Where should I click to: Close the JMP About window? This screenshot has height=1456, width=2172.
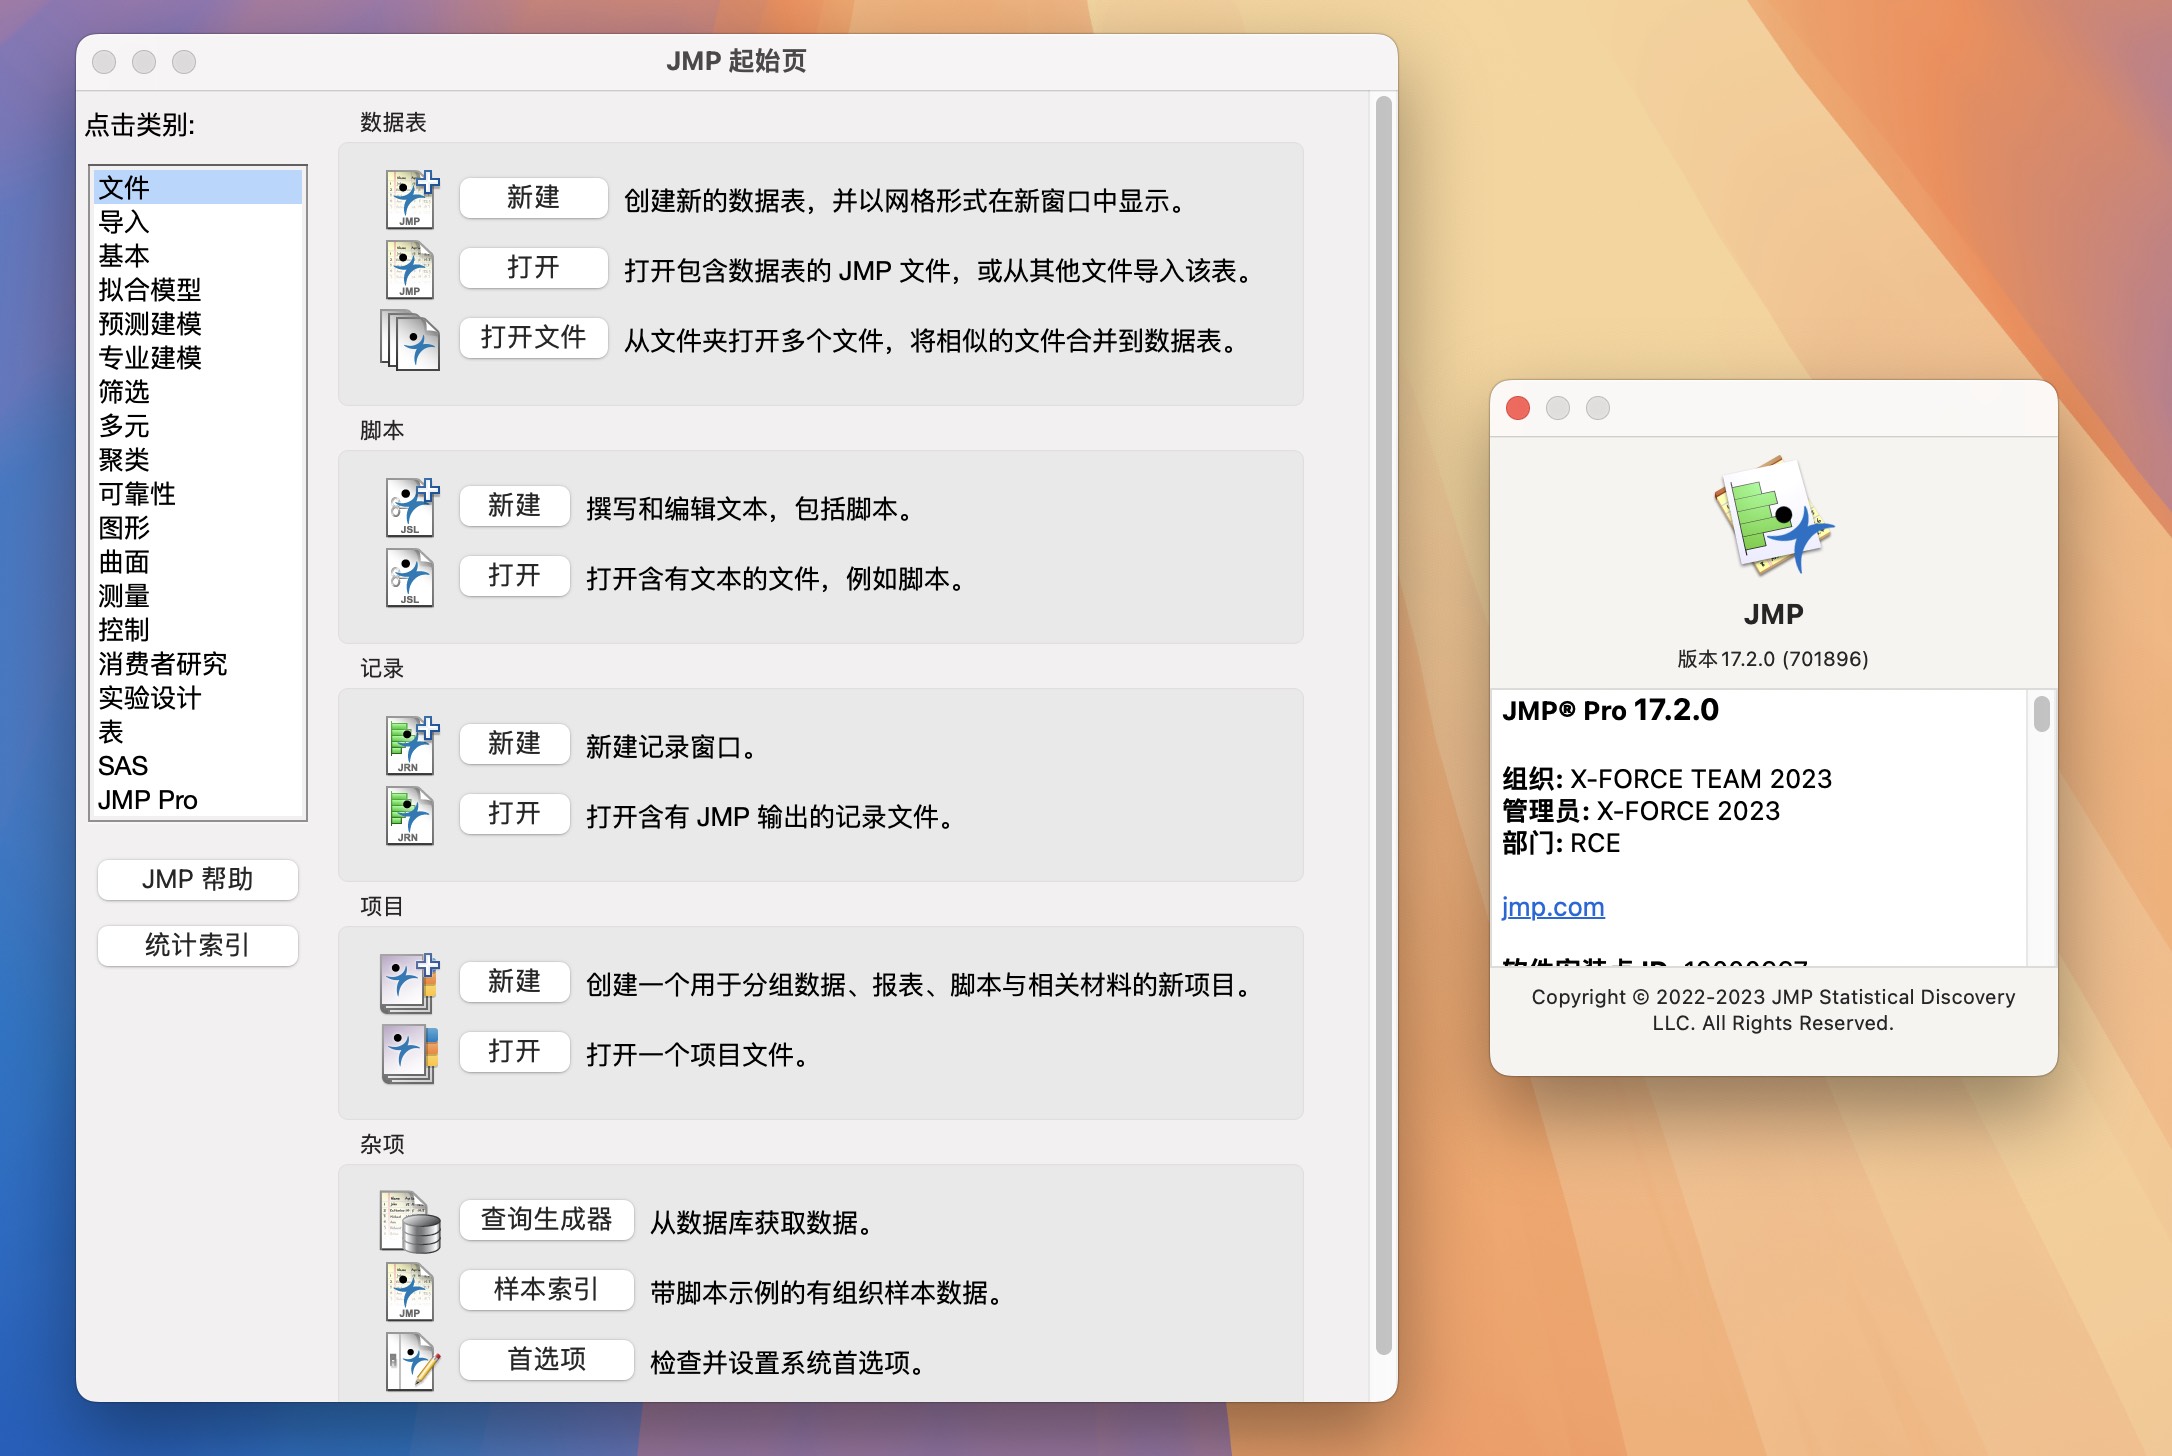(1518, 408)
